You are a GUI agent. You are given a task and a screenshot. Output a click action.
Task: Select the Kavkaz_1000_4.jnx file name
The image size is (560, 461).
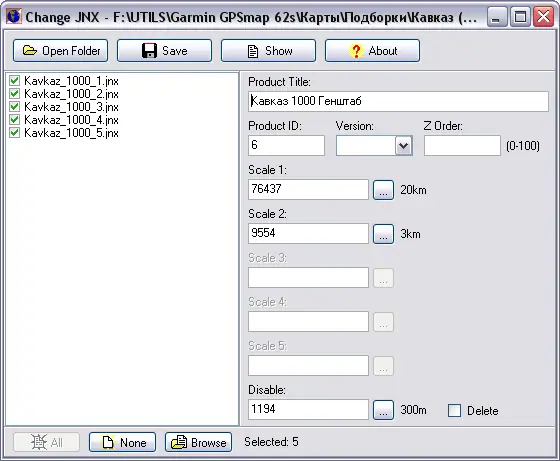pos(71,120)
